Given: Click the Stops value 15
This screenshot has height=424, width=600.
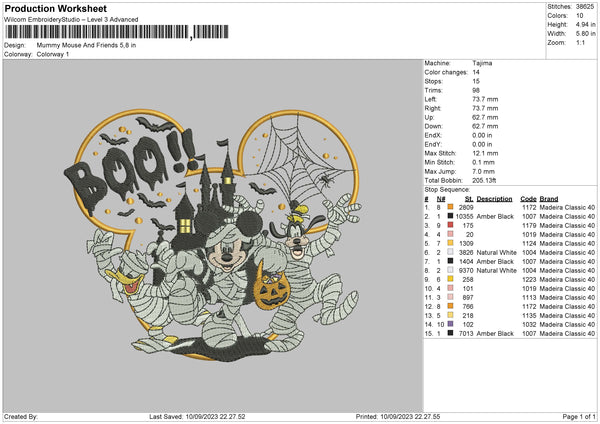Looking at the screenshot, I should click(x=476, y=81).
